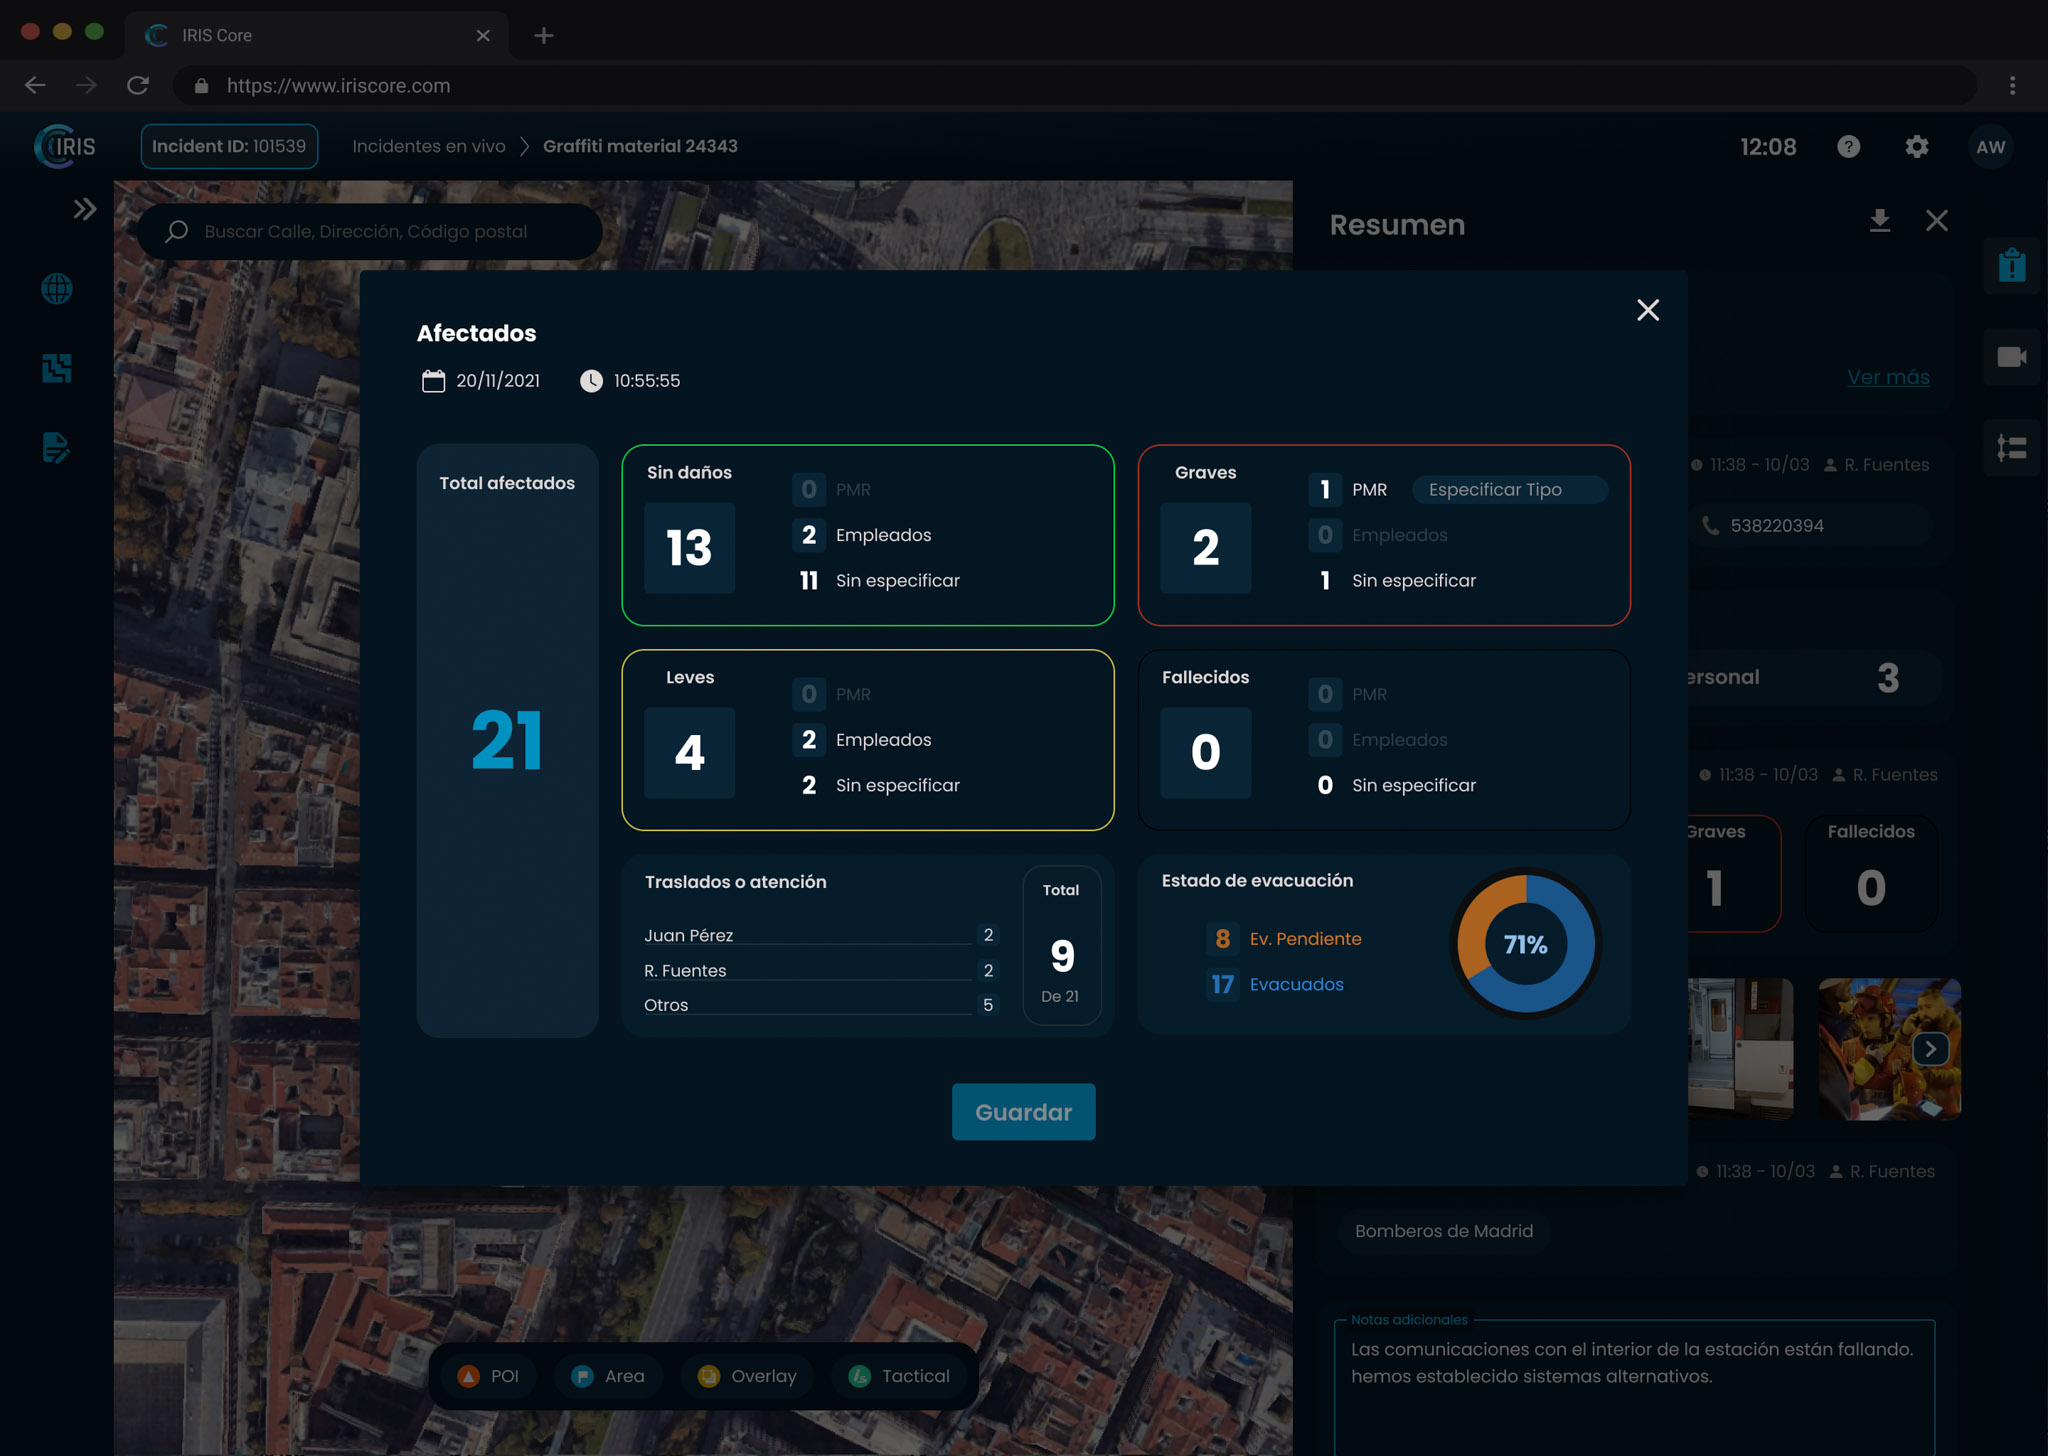Open the help question mark icon

[1848, 147]
